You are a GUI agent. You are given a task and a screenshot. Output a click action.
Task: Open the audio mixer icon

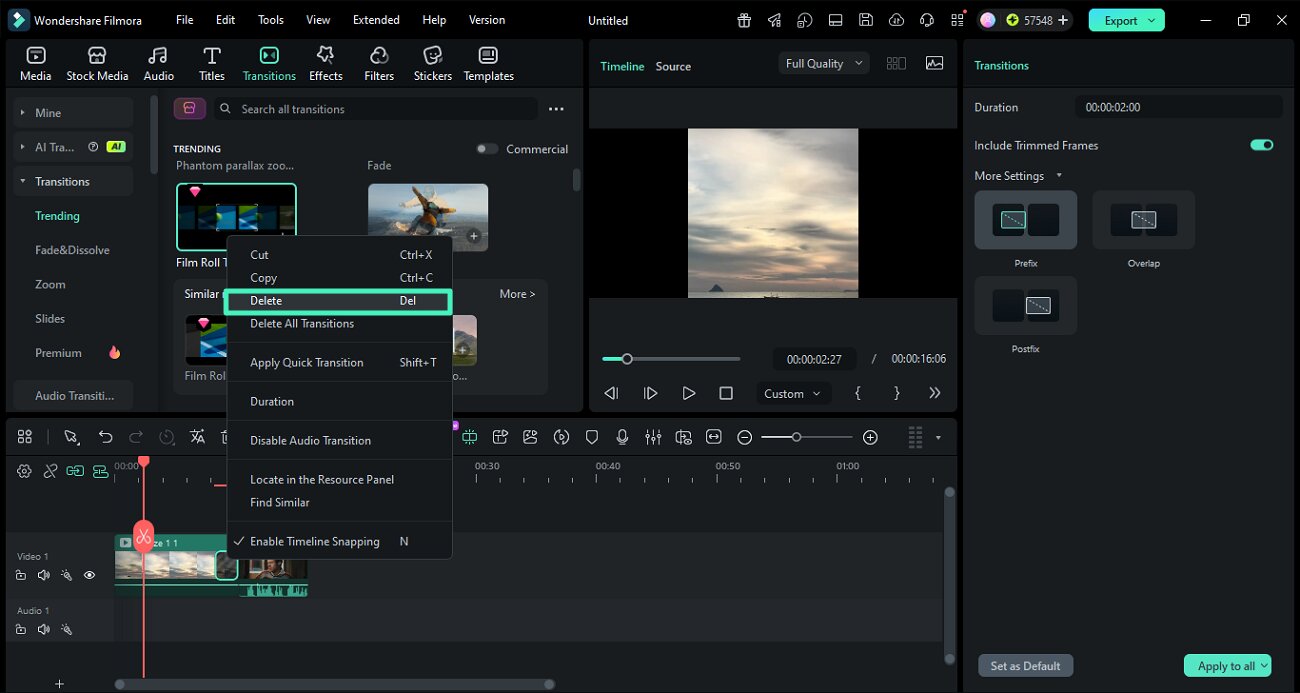(x=653, y=437)
